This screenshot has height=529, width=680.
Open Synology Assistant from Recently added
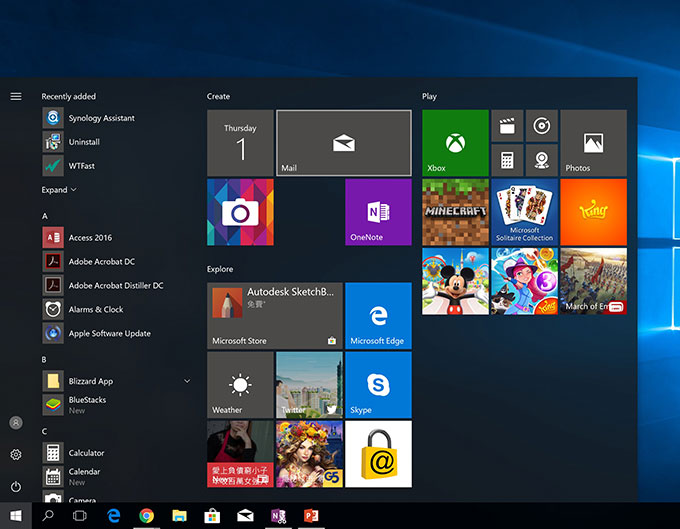pos(116,118)
